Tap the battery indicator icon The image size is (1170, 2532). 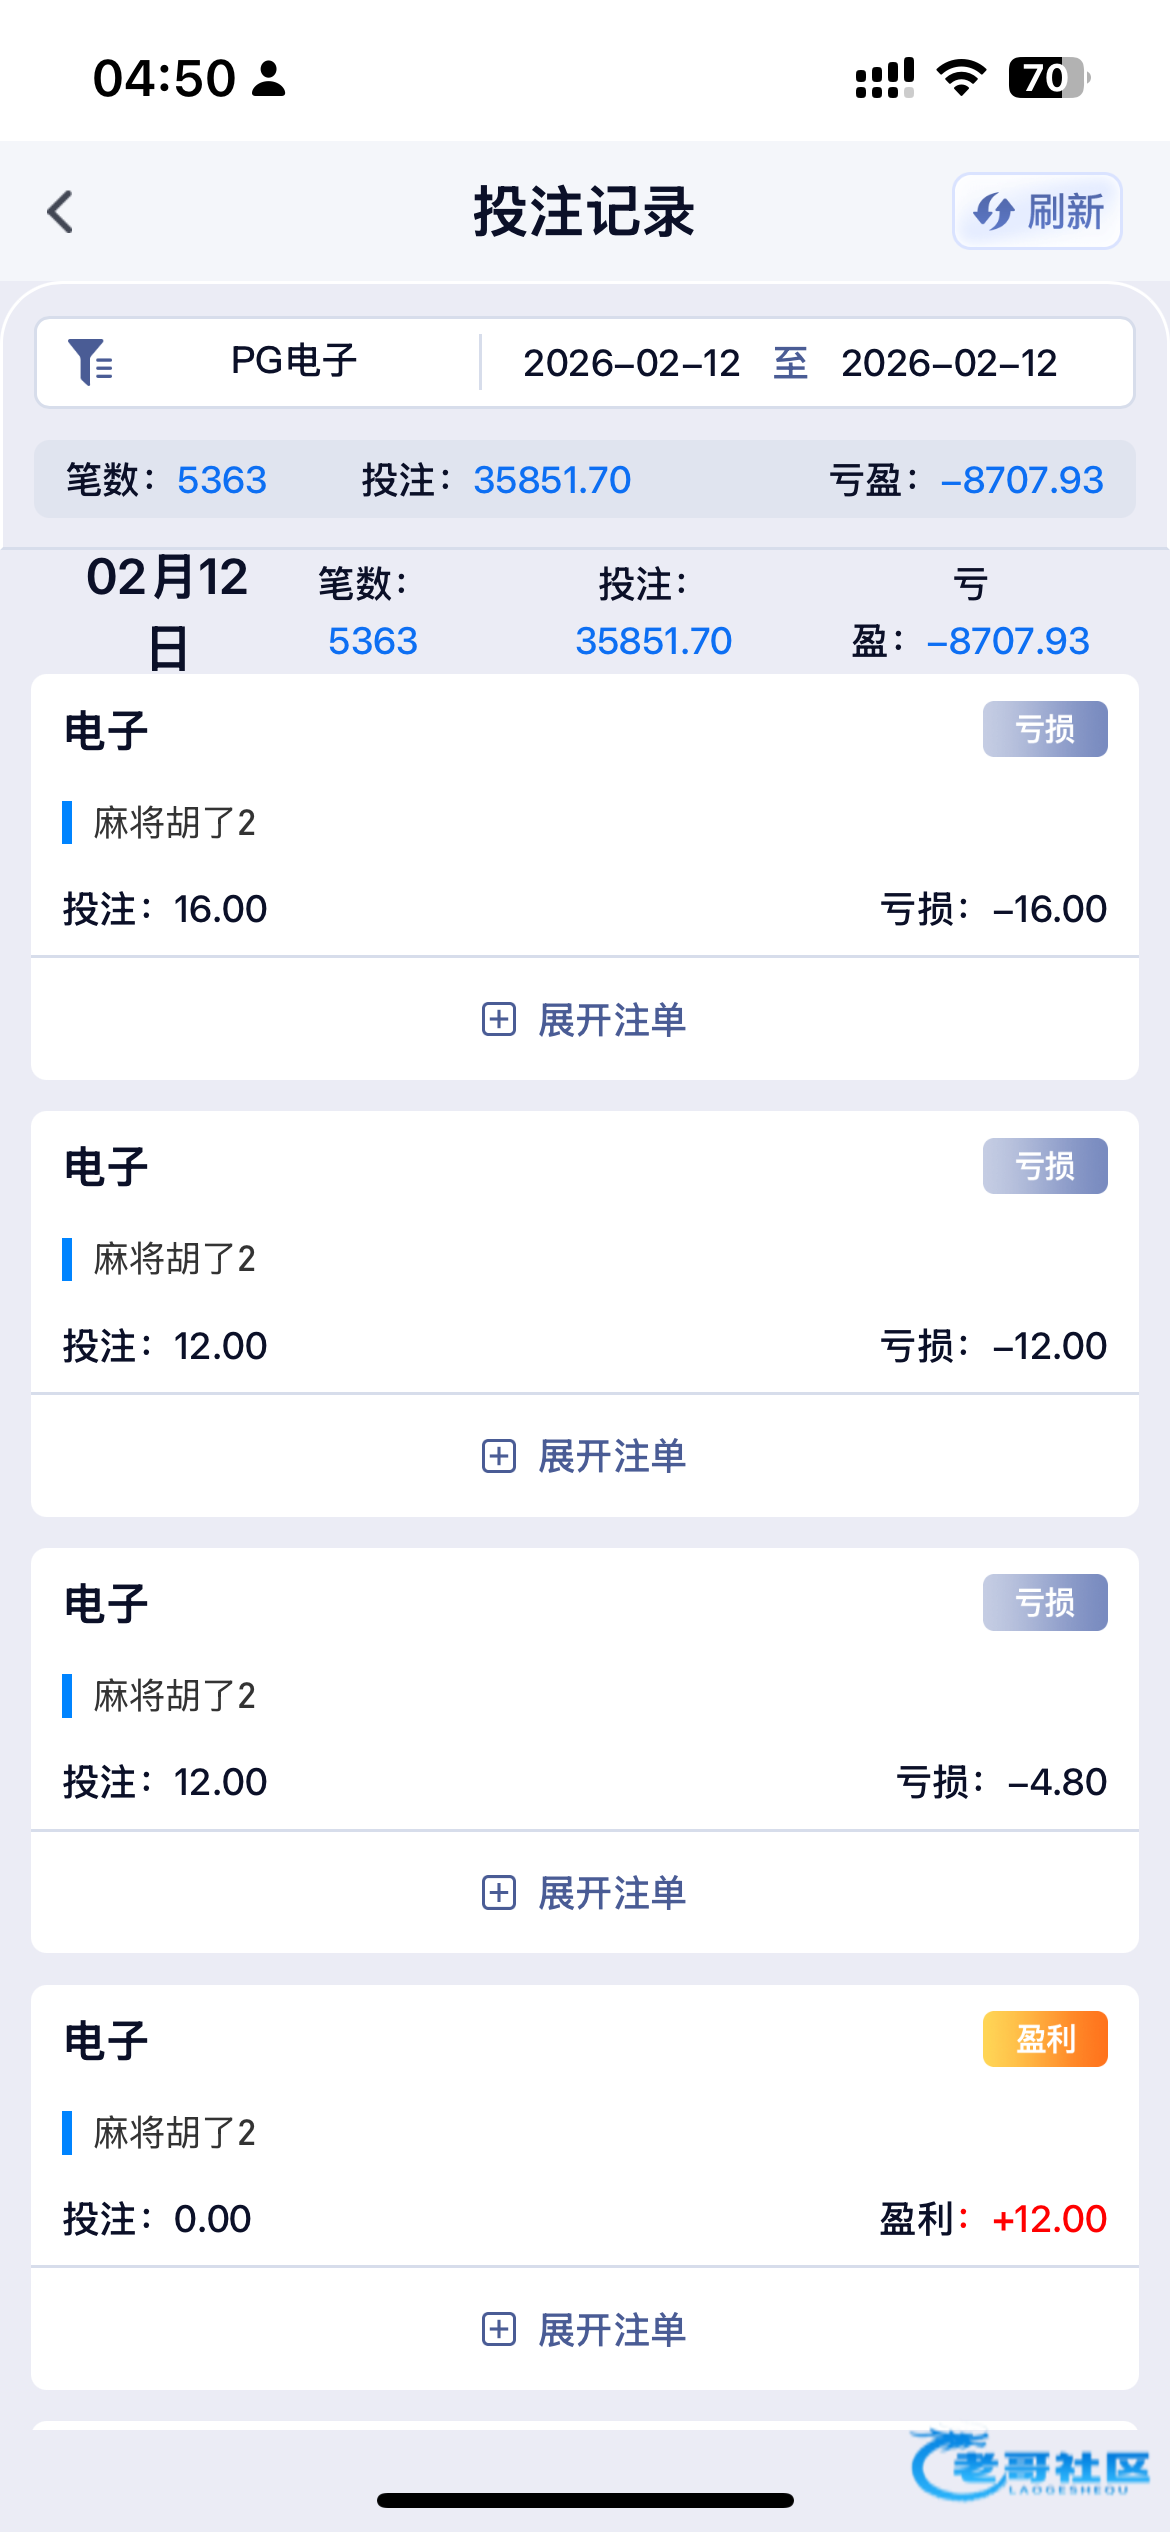(x=1047, y=78)
